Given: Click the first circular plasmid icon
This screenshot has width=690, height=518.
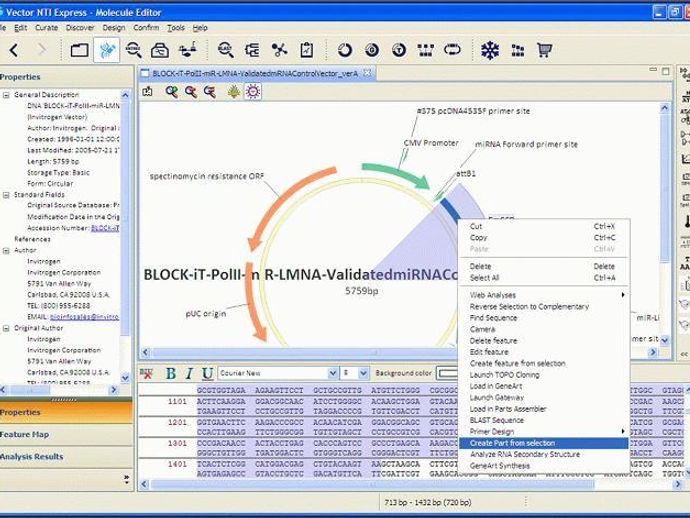Looking at the screenshot, I should tap(345, 50).
